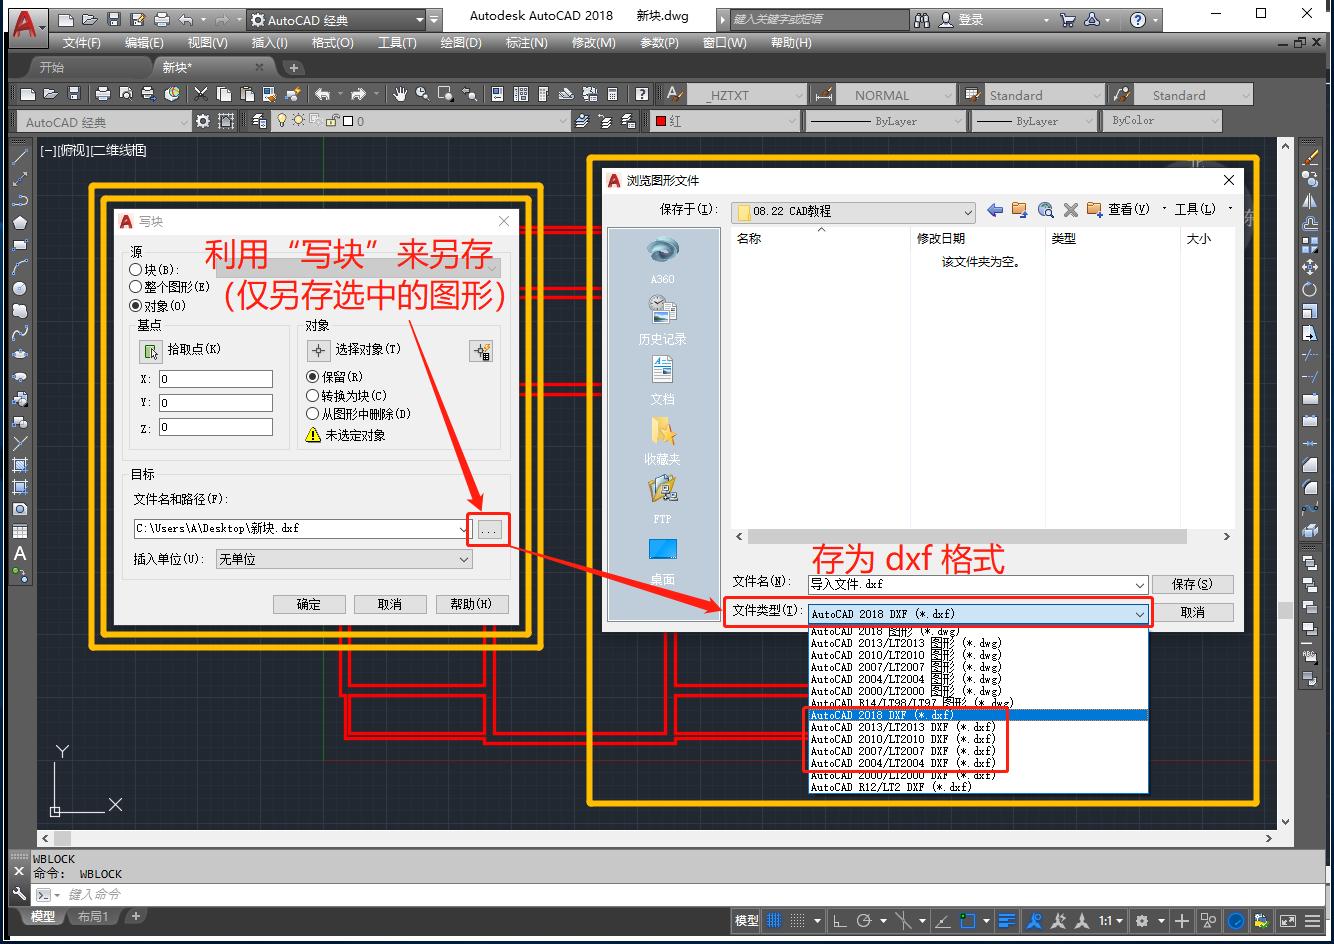This screenshot has height=944, width=1334.
Task: Open the workspace settings gear icon
Action: tap(203, 121)
